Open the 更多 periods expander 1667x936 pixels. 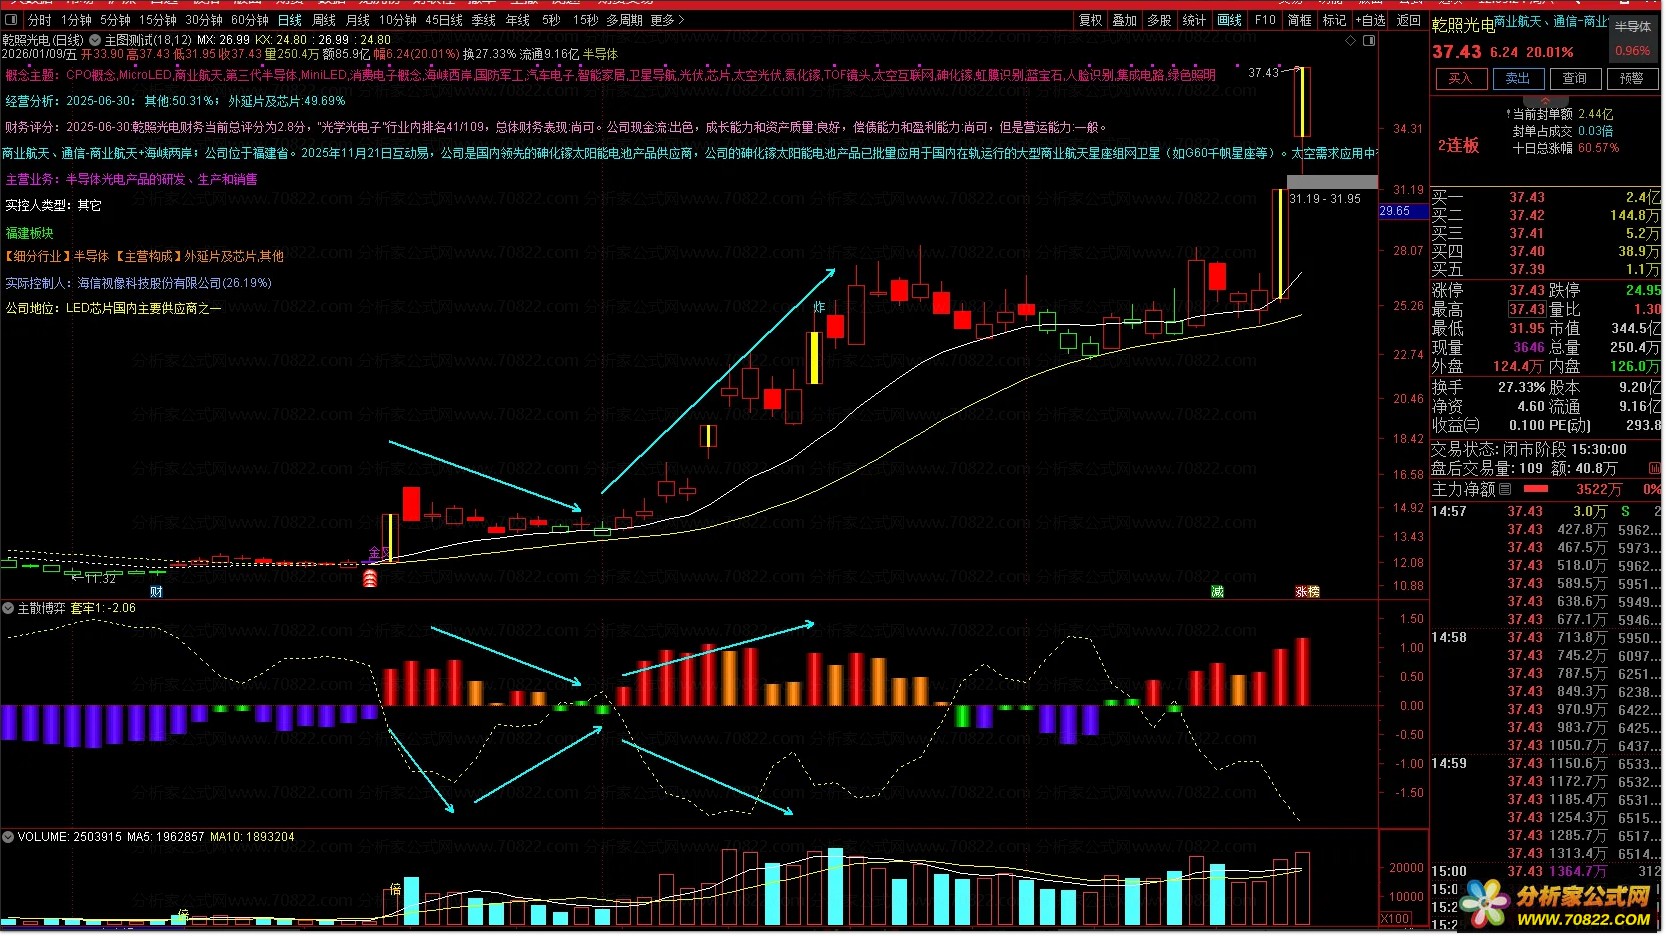(667, 20)
